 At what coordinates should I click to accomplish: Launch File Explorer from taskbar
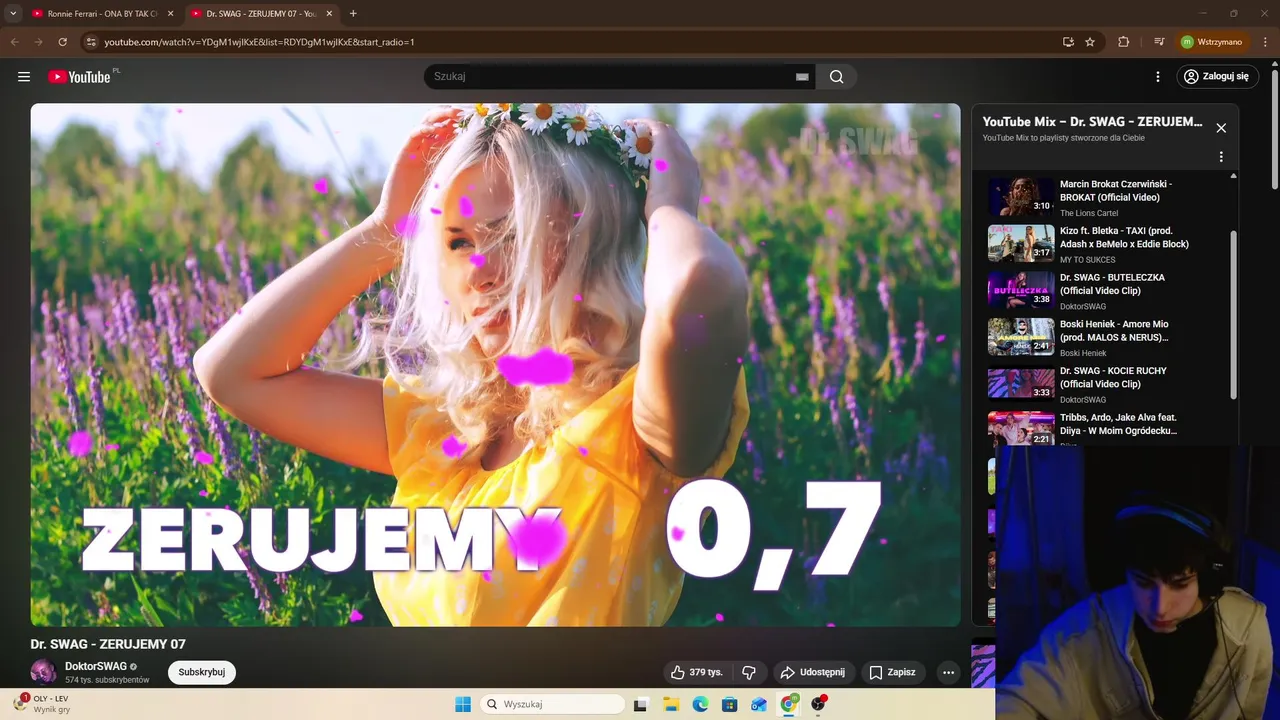coord(671,704)
